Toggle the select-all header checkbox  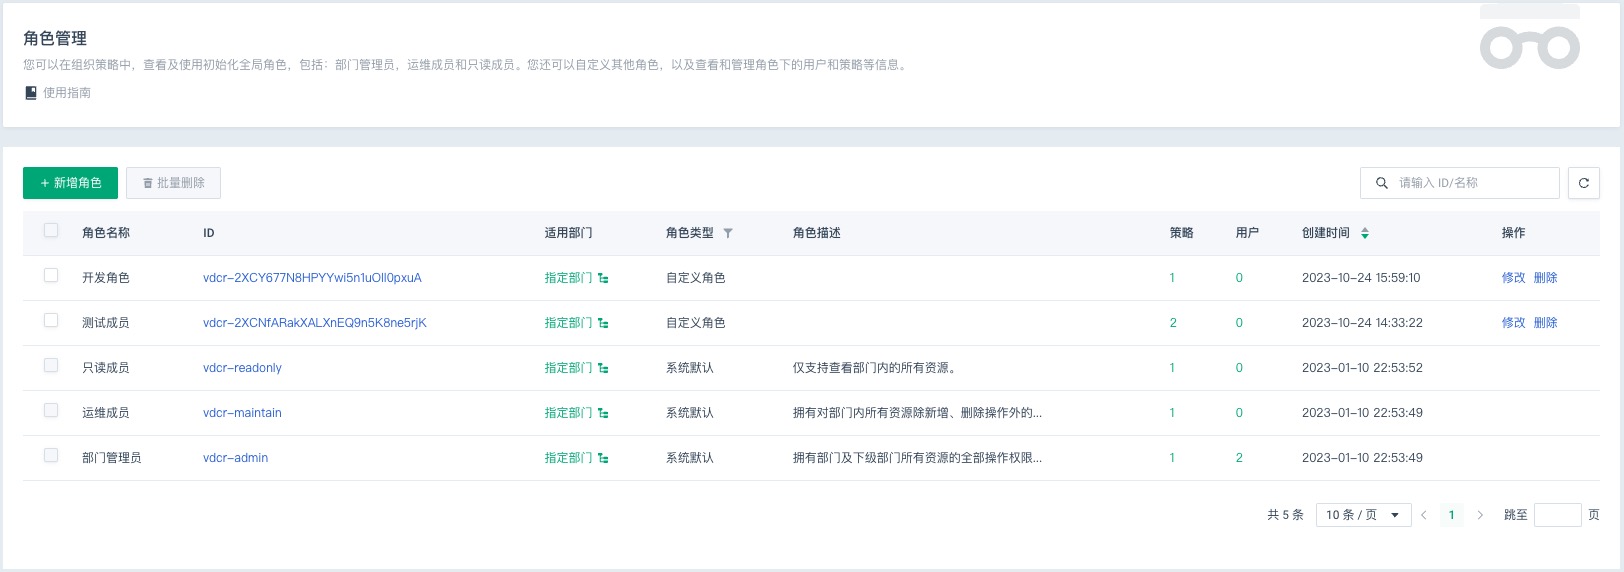51,231
